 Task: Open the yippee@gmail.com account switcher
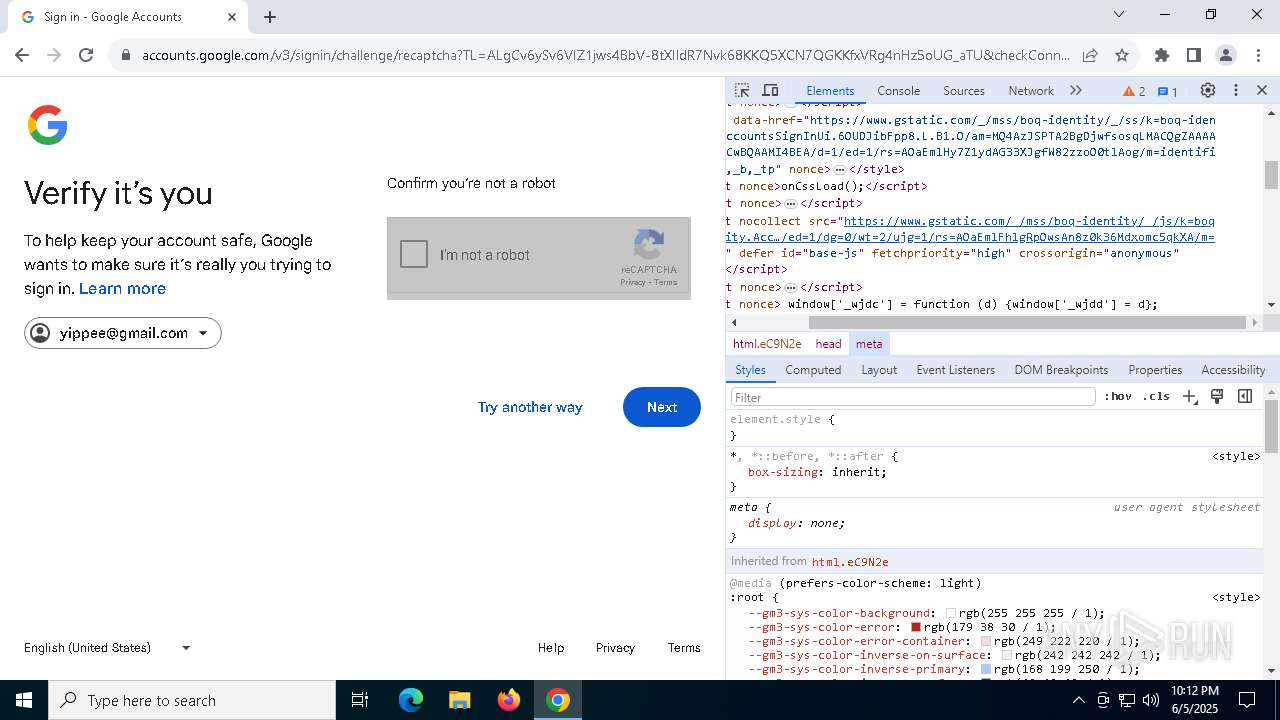(122, 333)
